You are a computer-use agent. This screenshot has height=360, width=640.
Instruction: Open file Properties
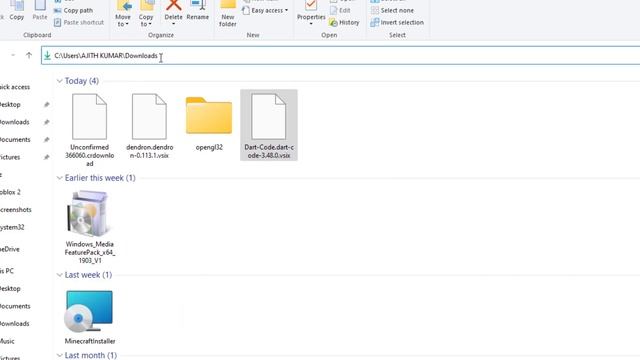[x=311, y=13]
